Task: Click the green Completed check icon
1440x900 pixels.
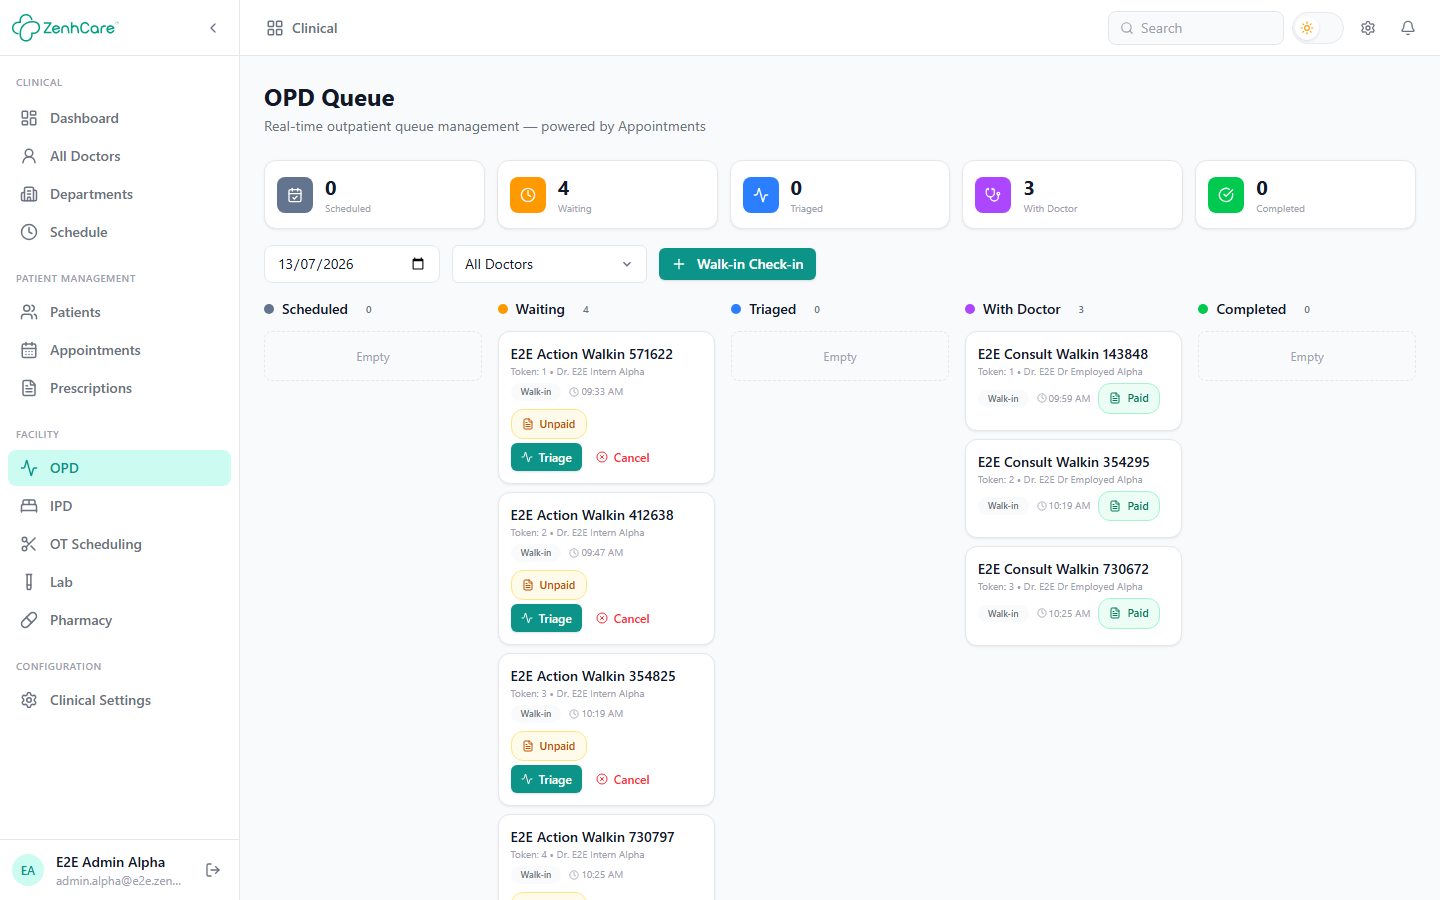Action: [1226, 195]
